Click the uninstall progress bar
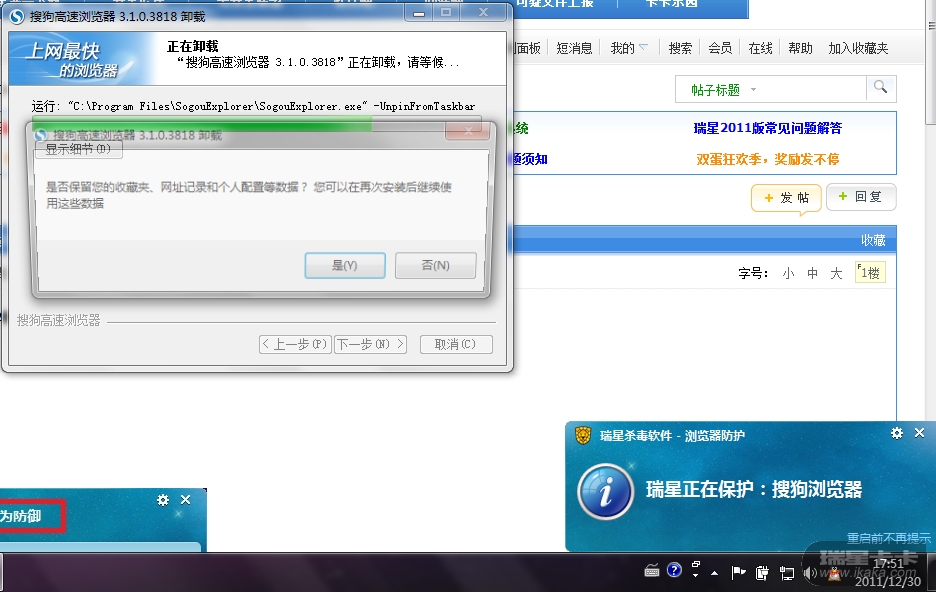 click(257, 122)
